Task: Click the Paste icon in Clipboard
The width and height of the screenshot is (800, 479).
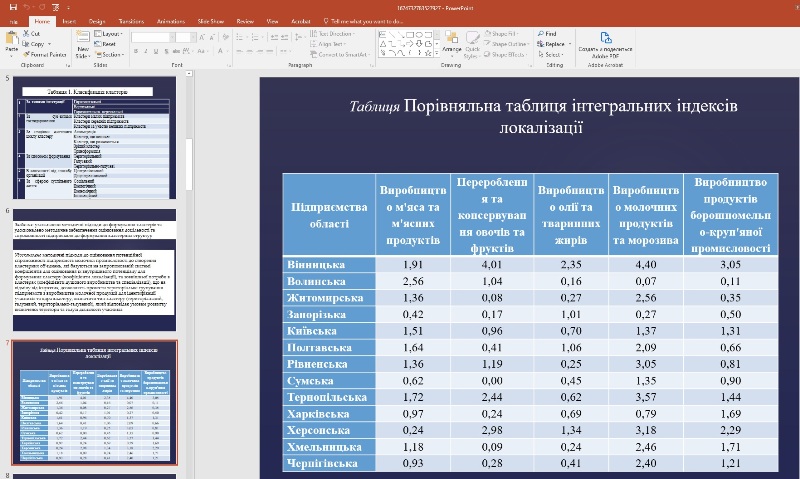Action: point(11,40)
